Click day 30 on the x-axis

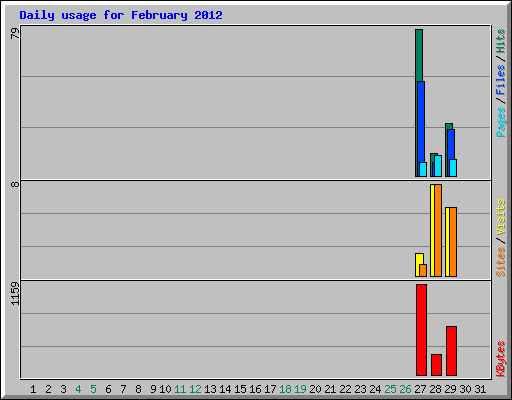coord(465,389)
